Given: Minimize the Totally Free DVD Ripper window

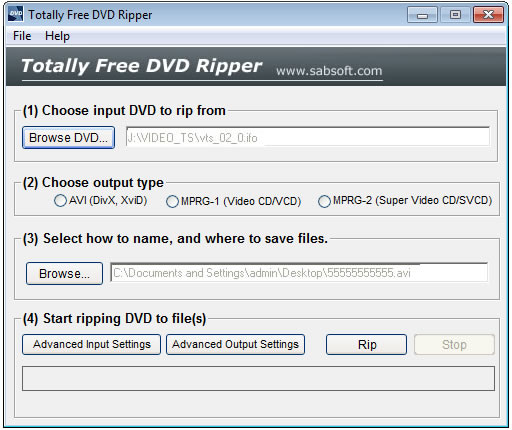Looking at the screenshot, I should coord(422,15).
